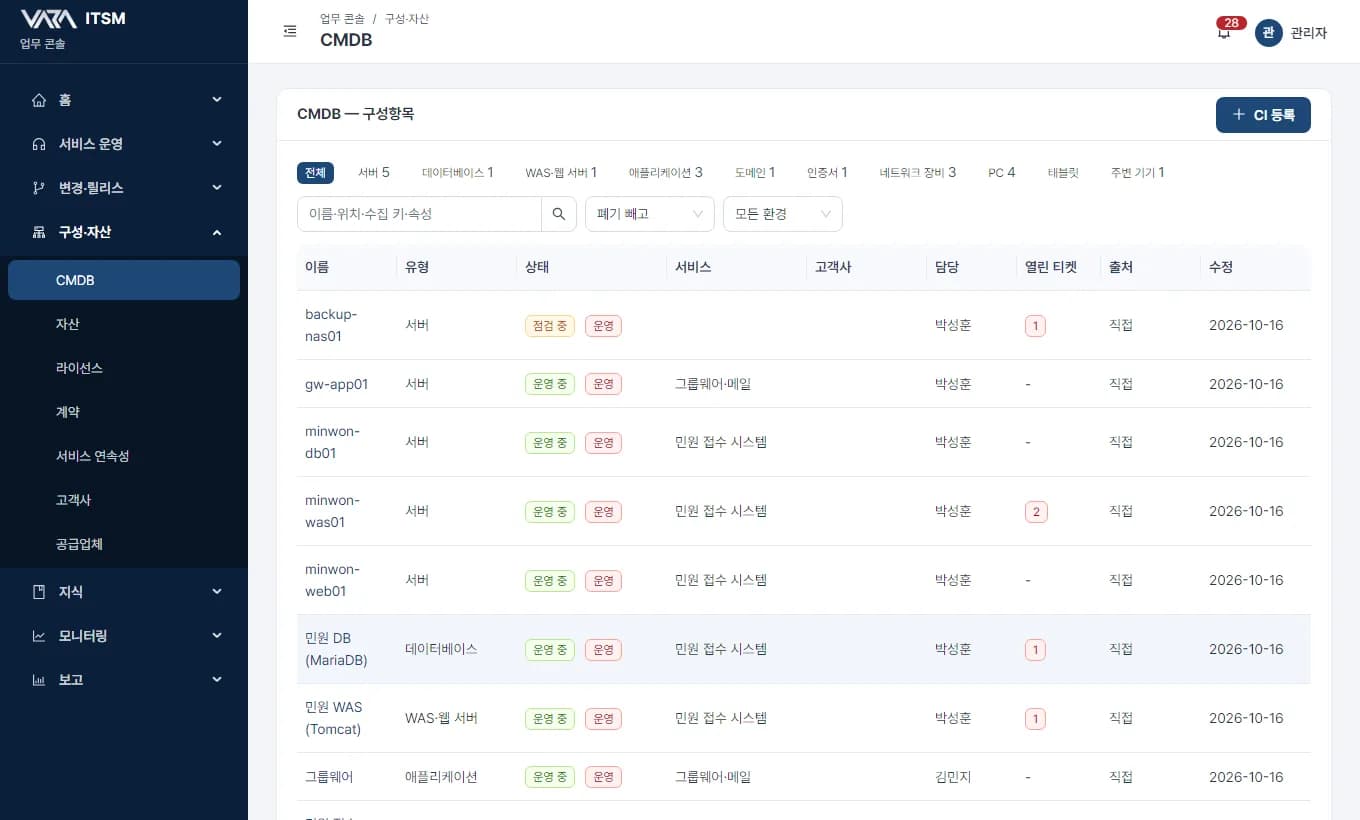The width and height of the screenshot is (1360, 820).
Task: Click 그룹웨어·메일 service in gw-app01 row
Action: point(713,384)
